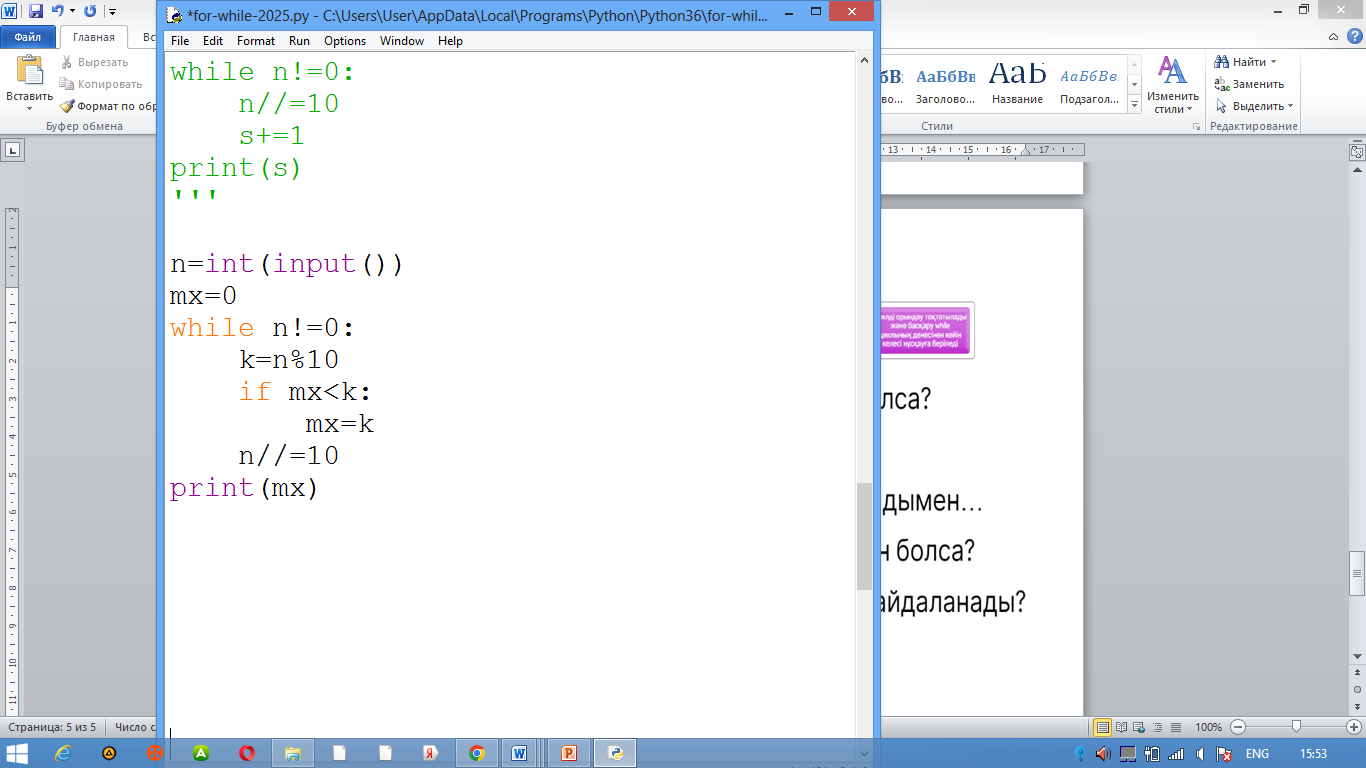Click the 100% zoom level in Word

click(x=1209, y=727)
